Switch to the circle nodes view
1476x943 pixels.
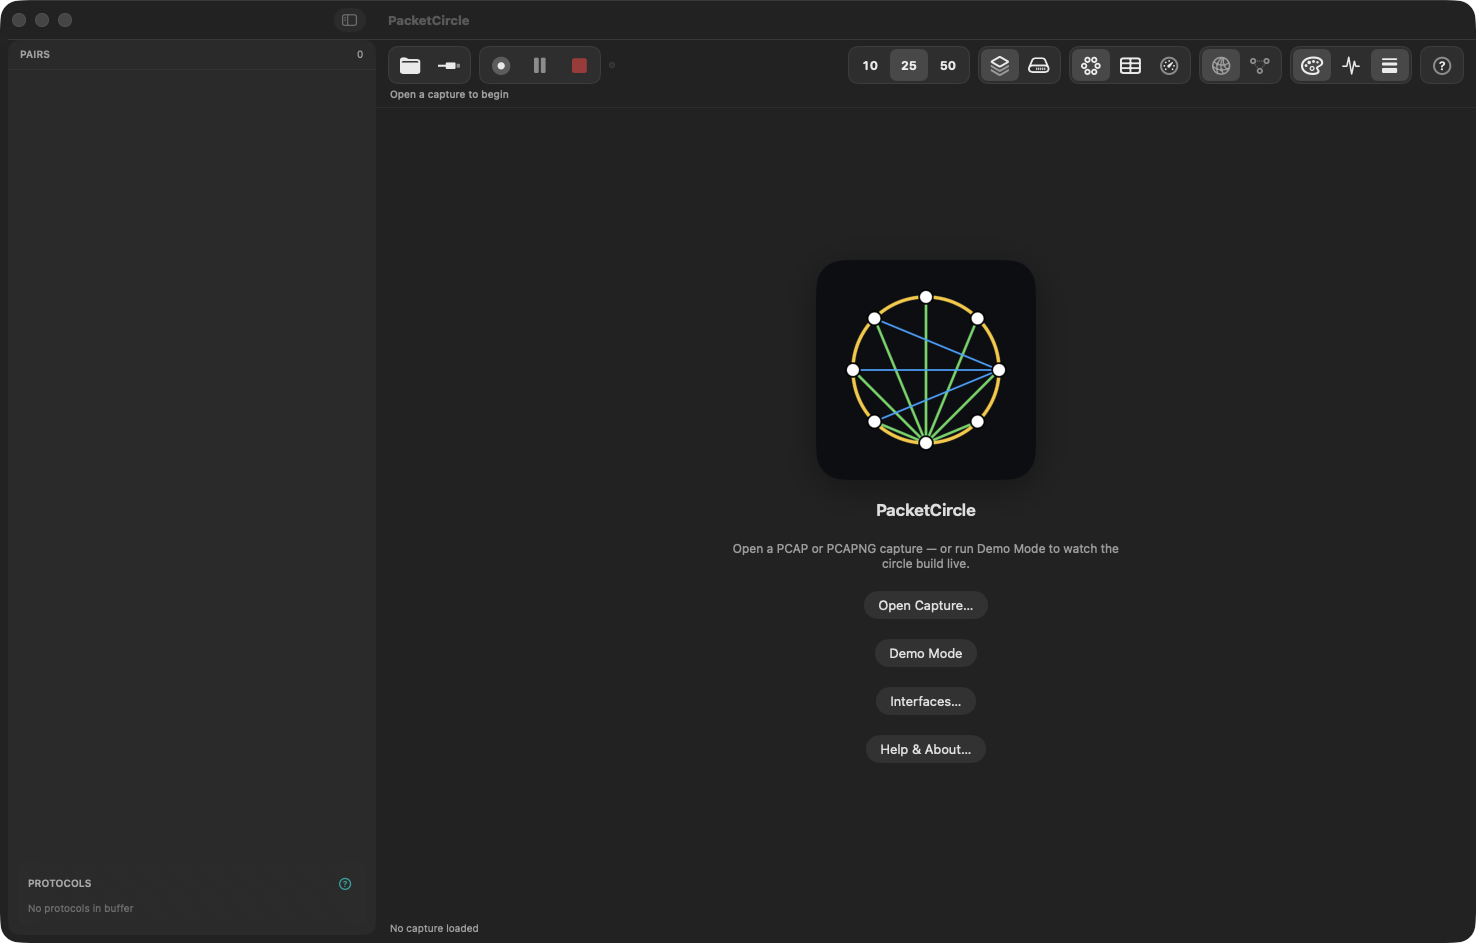coord(1091,65)
